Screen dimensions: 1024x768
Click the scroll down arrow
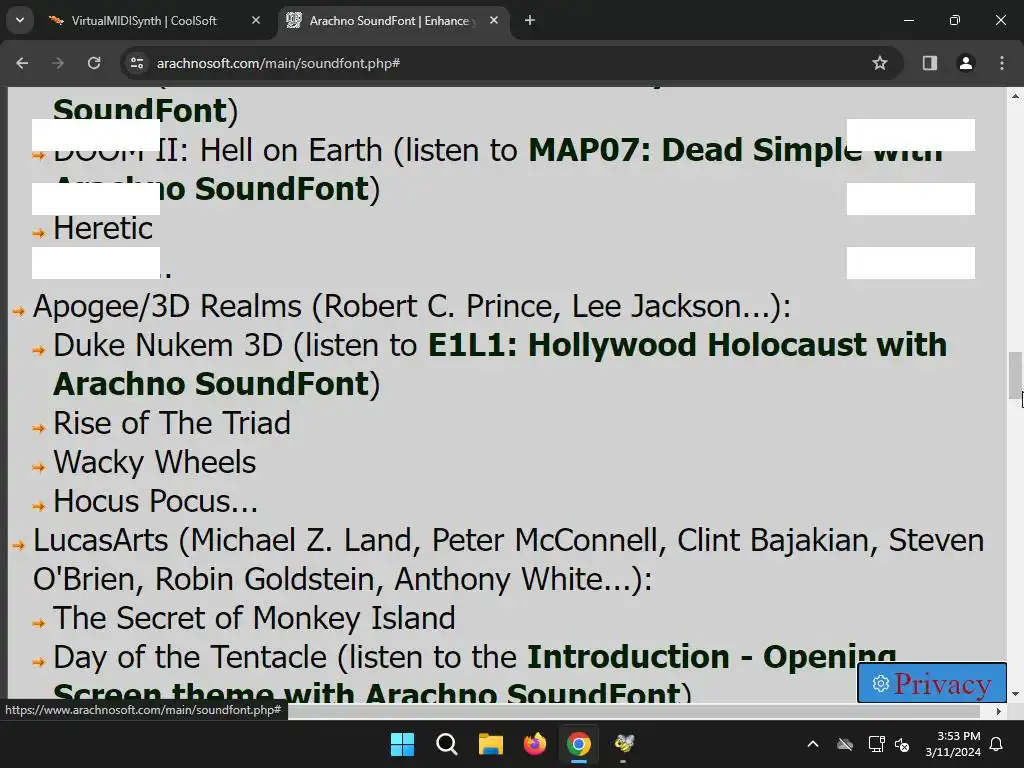(1015, 694)
